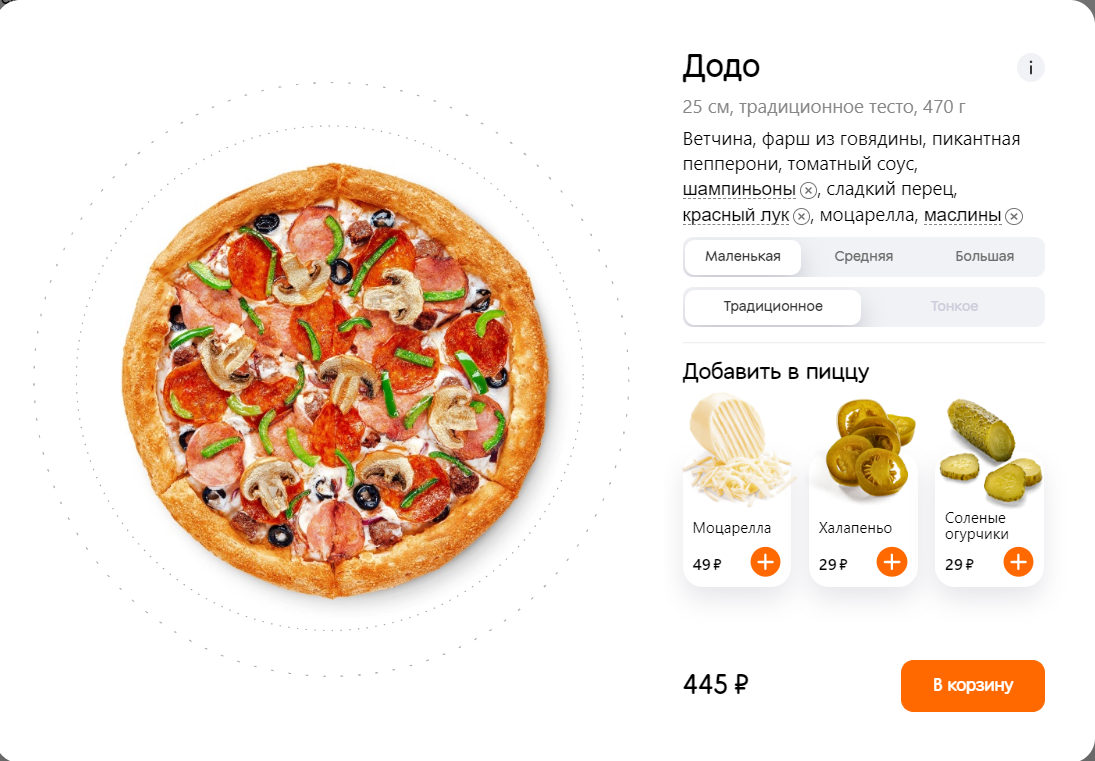
Task: Click the шампиньоны ingredient link
Action: (739, 189)
